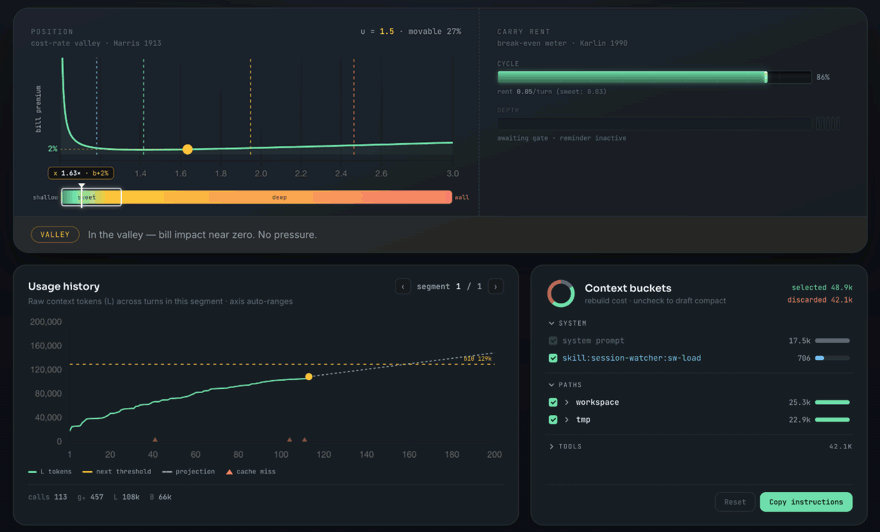880x532 pixels.
Task: Click the Copy instructions button
Action: tap(806, 502)
